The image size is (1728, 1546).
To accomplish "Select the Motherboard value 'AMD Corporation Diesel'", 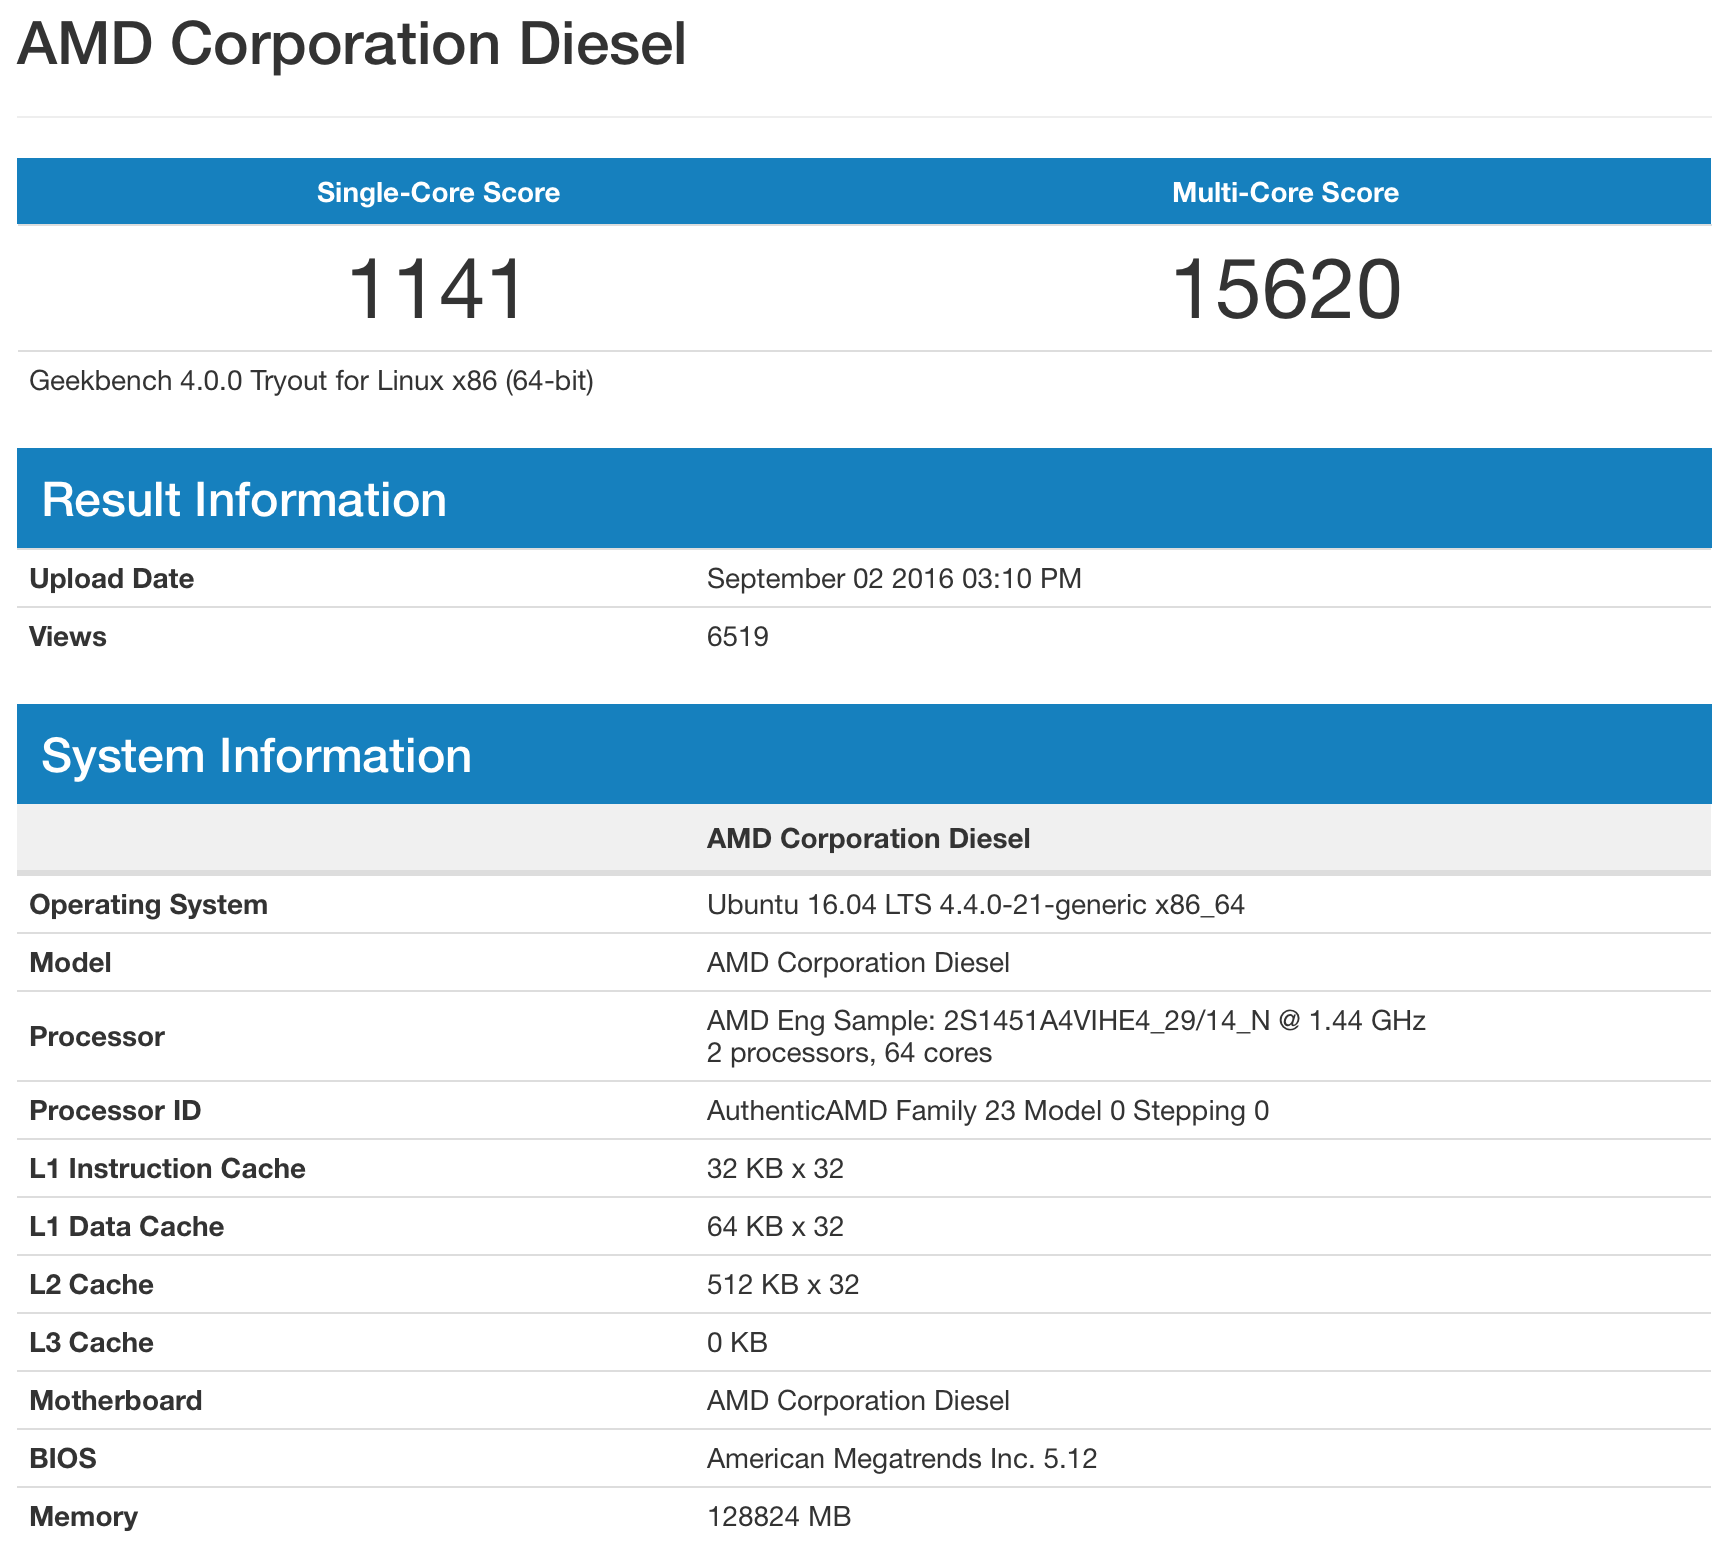I will click(x=858, y=1401).
